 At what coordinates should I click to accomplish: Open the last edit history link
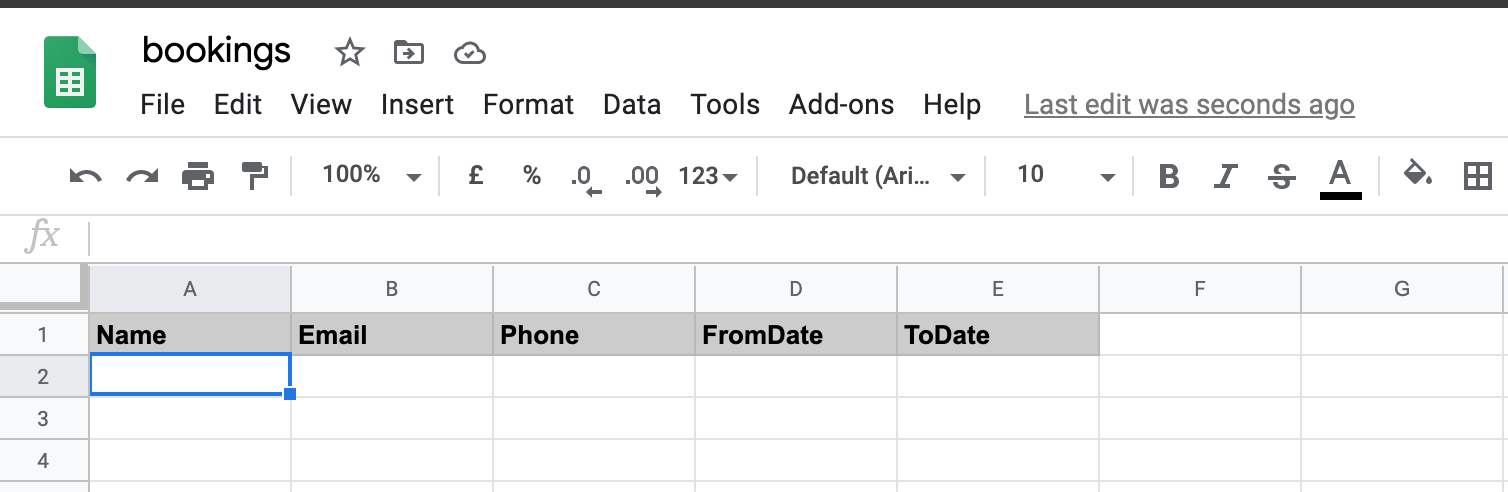pos(1189,105)
